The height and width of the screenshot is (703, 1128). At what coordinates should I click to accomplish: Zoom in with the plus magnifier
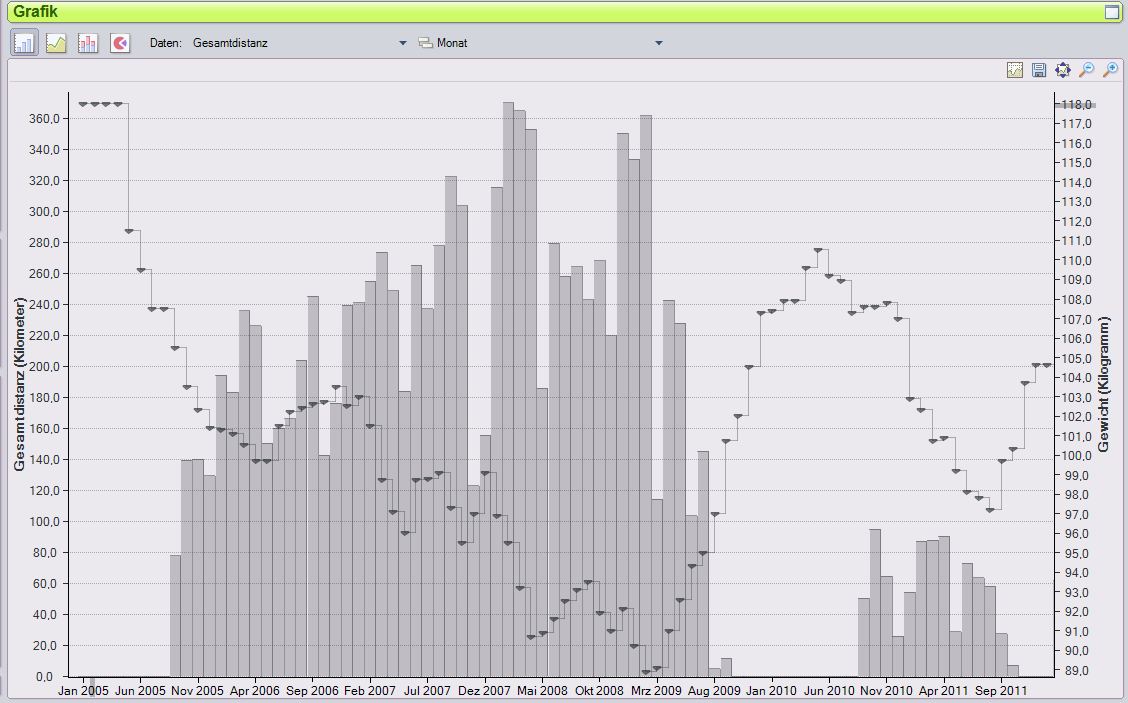[x=1110, y=70]
